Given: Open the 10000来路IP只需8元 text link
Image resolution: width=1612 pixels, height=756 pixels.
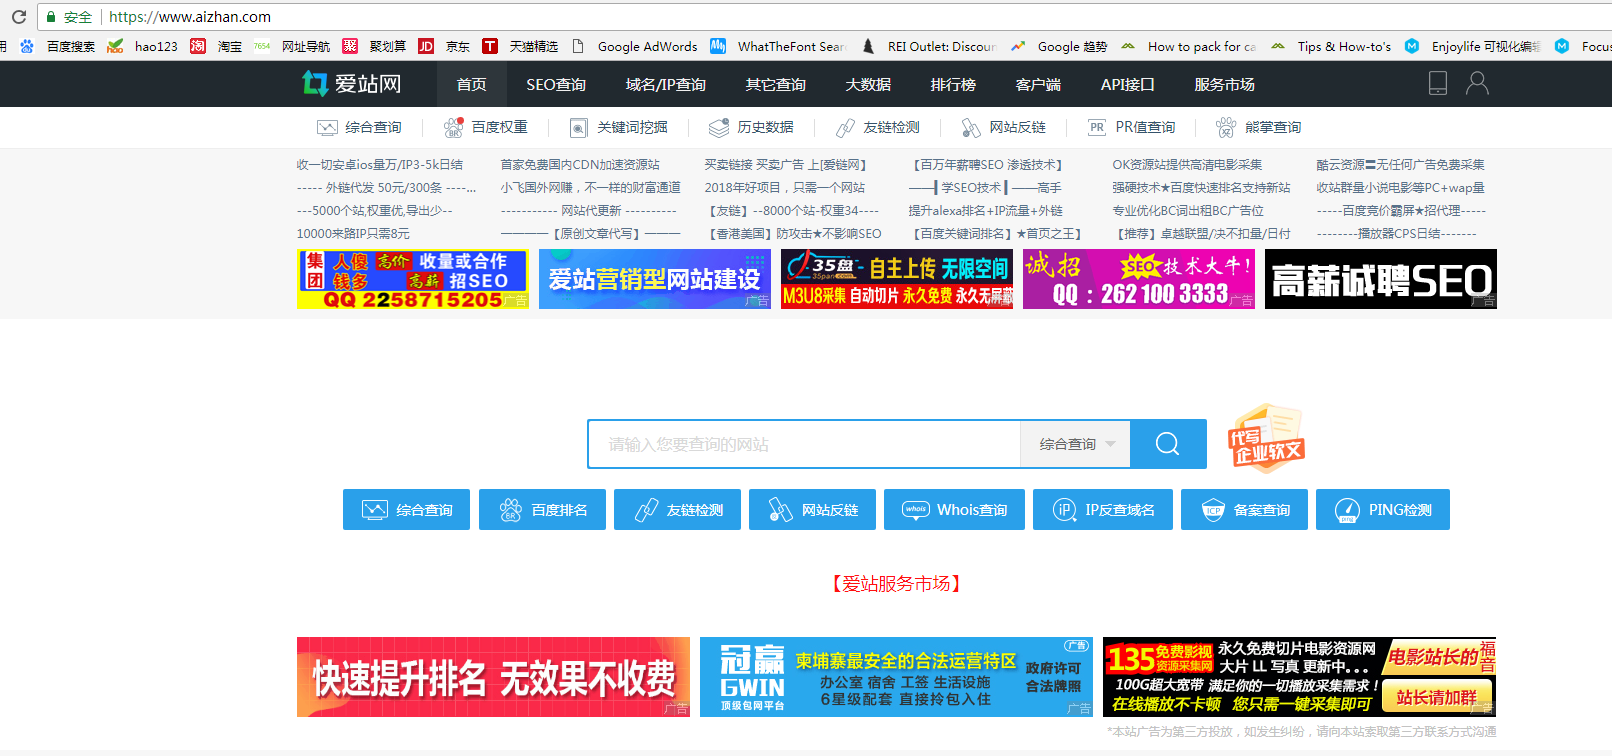Looking at the screenshot, I should pyautogui.click(x=353, y=233).
